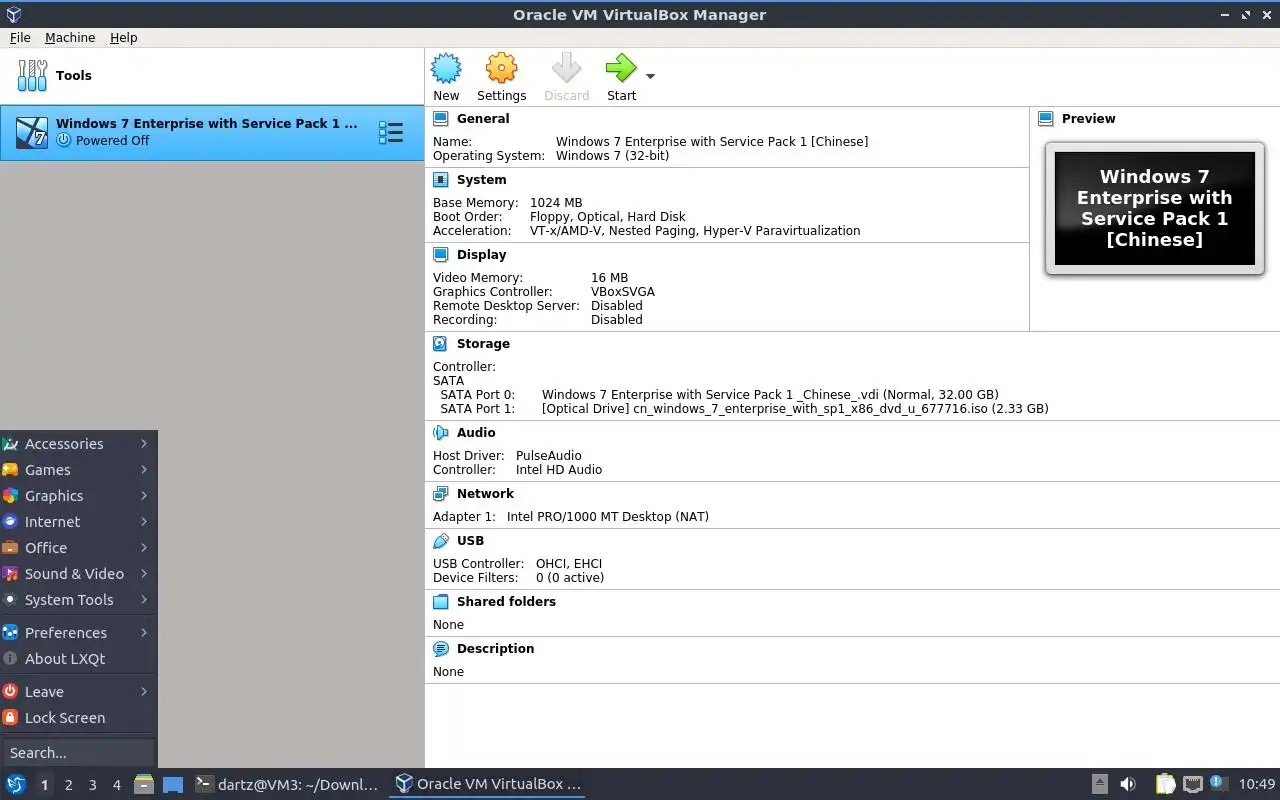Click the 'Floppy, Optical, Hard Disk' boot order text

tap(608, 216)
